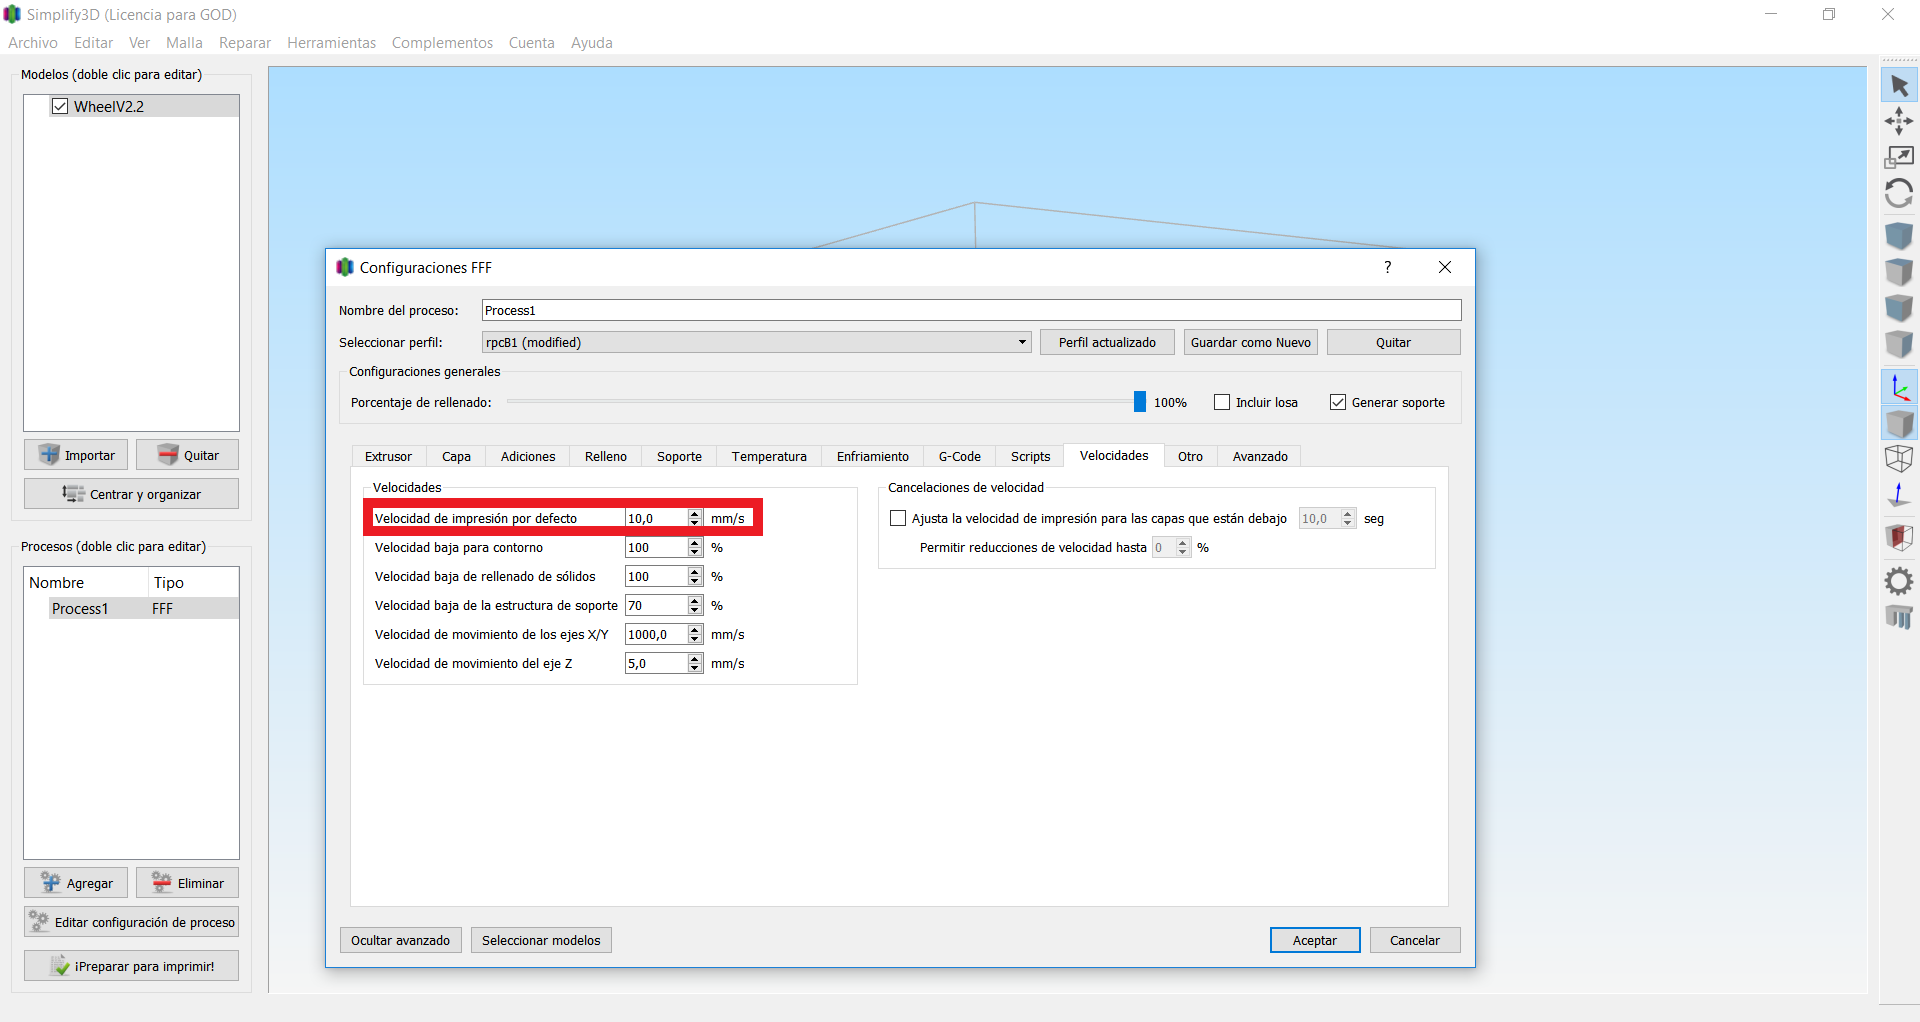
Task: Increase velocidad de movimiento del eje Z
Action: 695,658
